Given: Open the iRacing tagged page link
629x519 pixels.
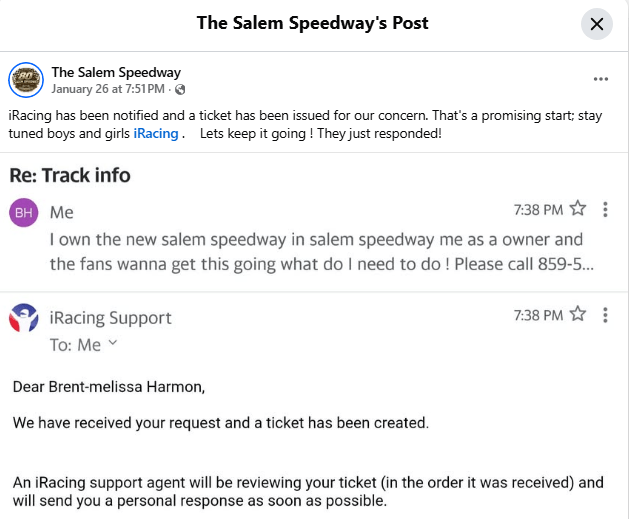Looking at the screenshot, I should tap(156, 133).
